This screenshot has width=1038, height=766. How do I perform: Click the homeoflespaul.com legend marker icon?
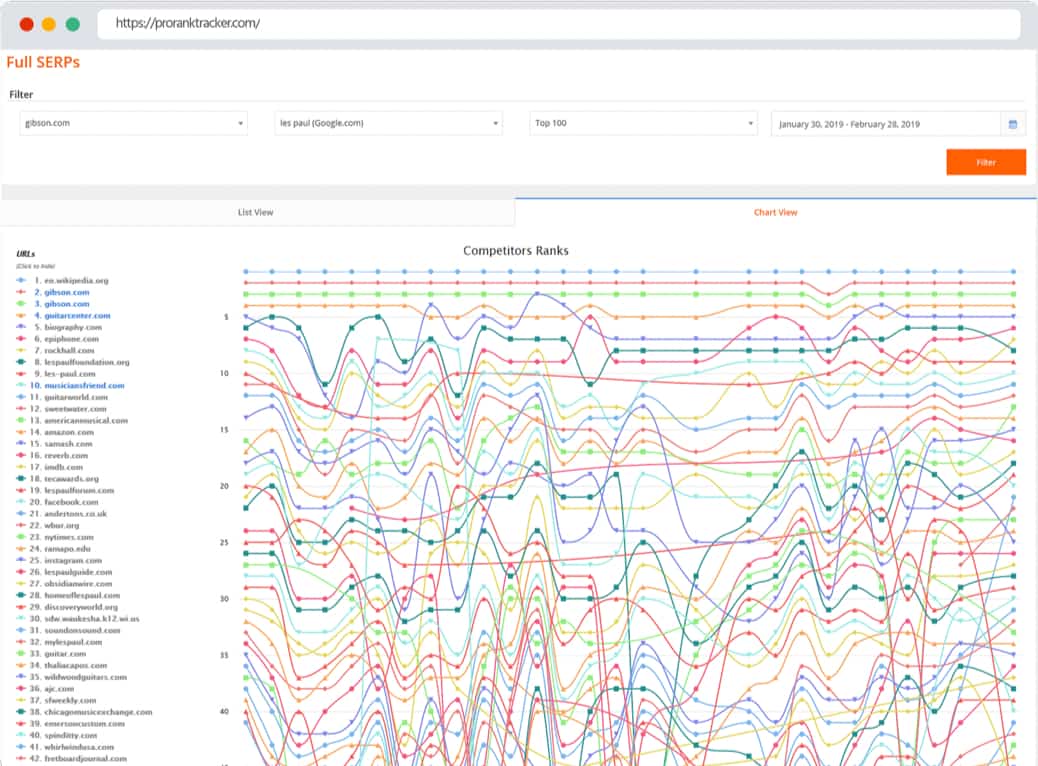(x=21, y=595)
